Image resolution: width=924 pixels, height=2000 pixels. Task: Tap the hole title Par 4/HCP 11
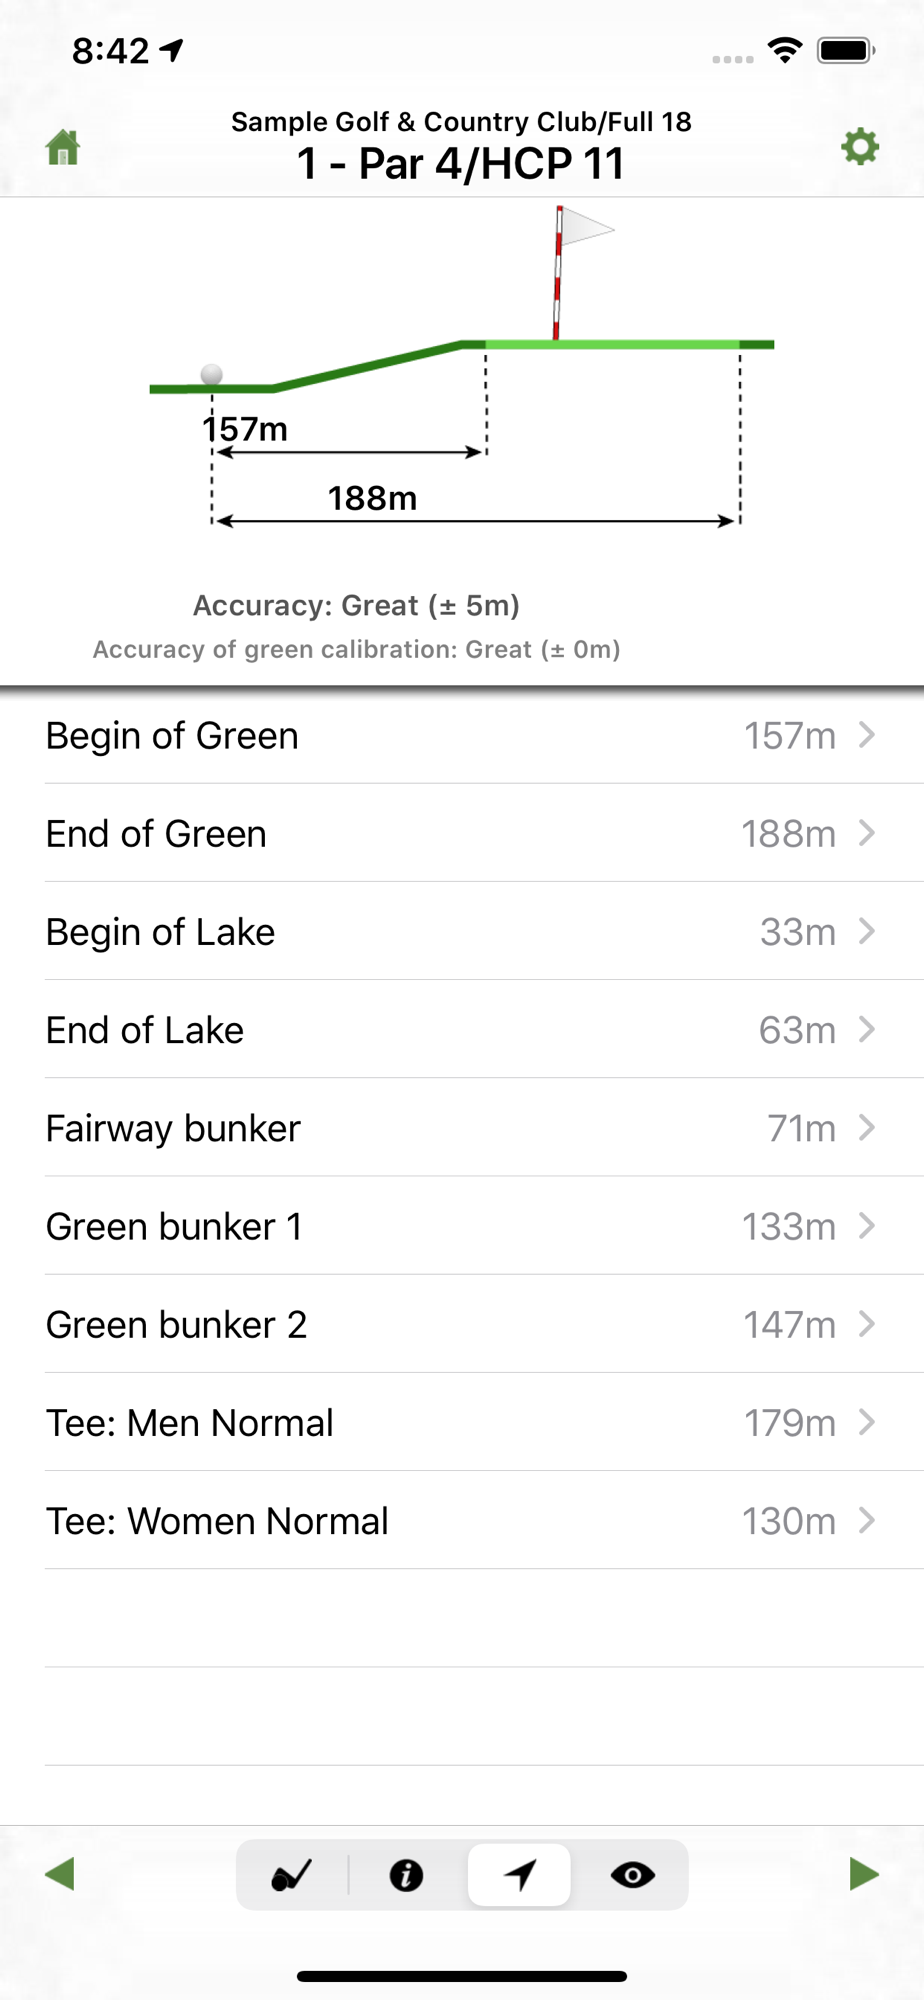(461, 164)
